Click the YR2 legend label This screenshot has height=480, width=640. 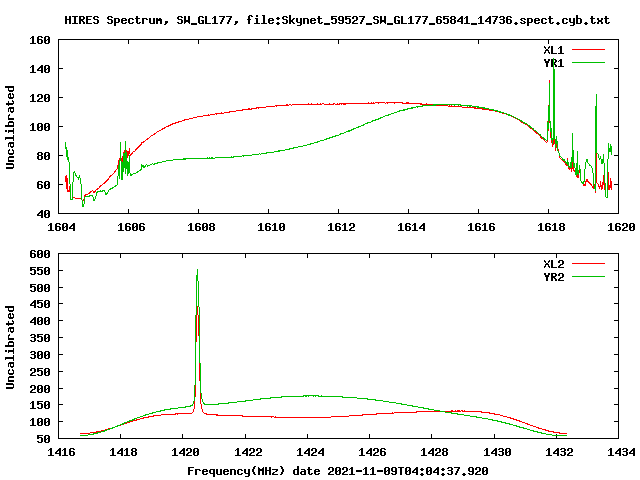click(x=554, y=277)
